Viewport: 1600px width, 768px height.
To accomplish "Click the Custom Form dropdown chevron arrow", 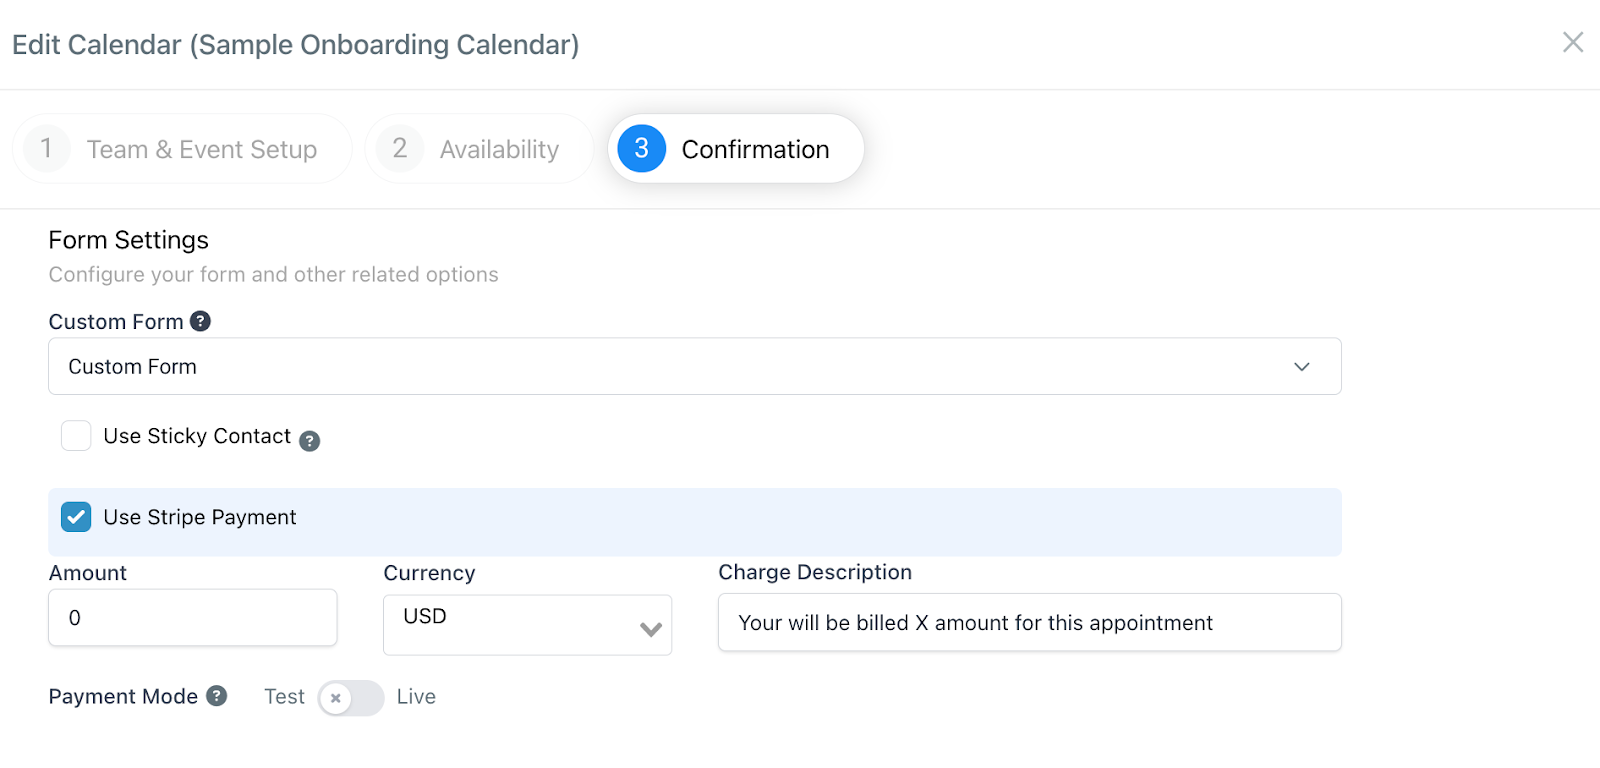I will tap(1301, 366).
